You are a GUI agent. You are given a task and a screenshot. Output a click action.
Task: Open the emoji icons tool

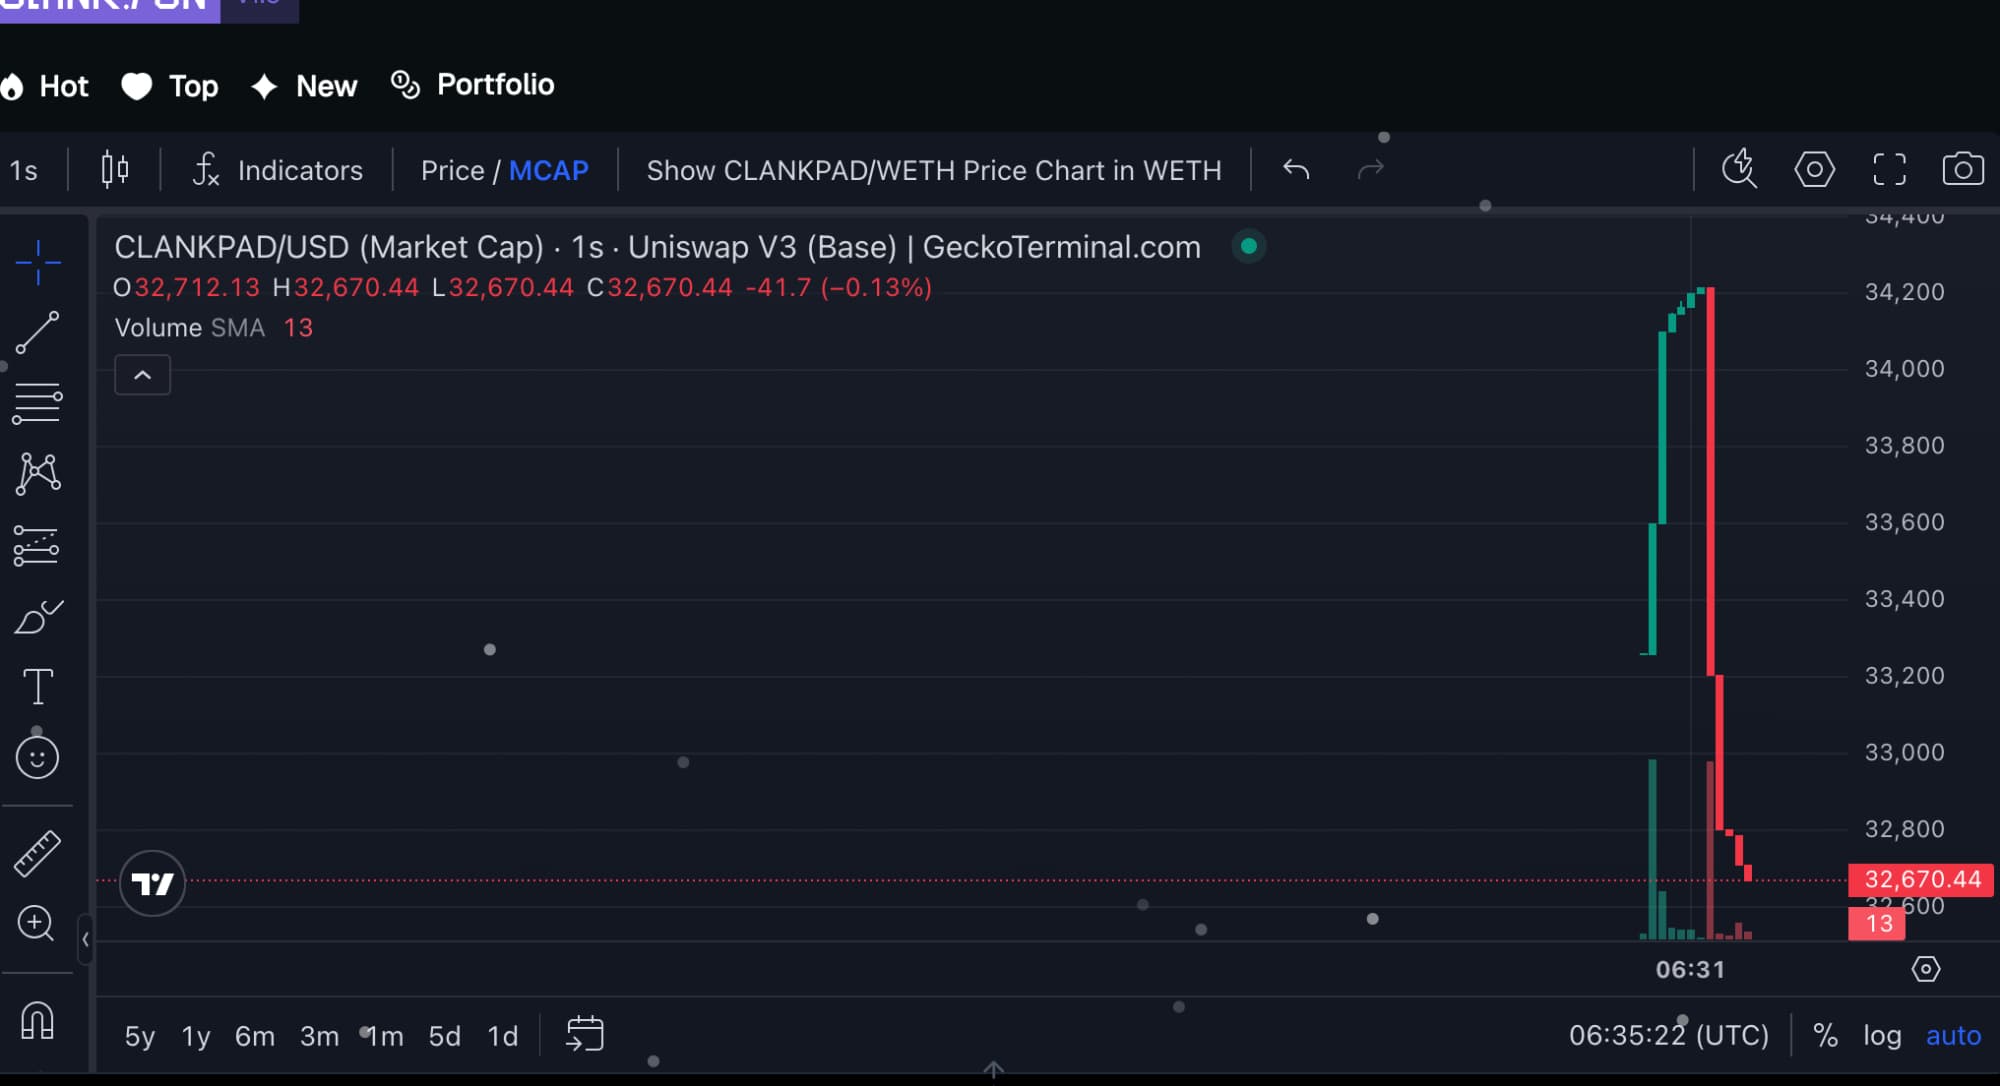[x=37, y=757]
